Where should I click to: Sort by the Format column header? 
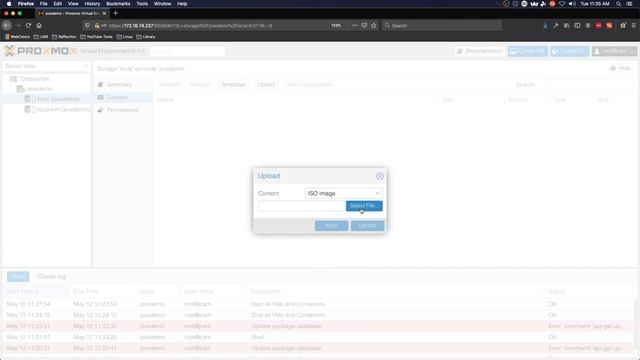pos(518,100)
